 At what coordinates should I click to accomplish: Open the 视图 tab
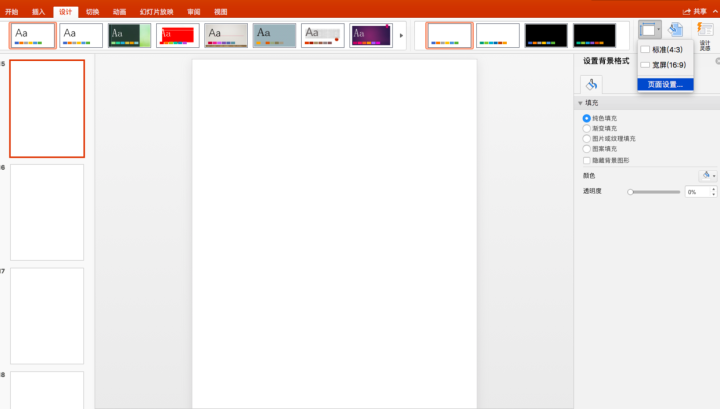click(x=220, y=12)
